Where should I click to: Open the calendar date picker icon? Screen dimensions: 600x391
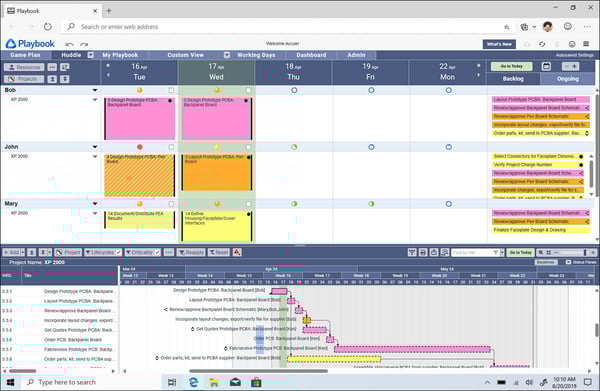(546, 67)
